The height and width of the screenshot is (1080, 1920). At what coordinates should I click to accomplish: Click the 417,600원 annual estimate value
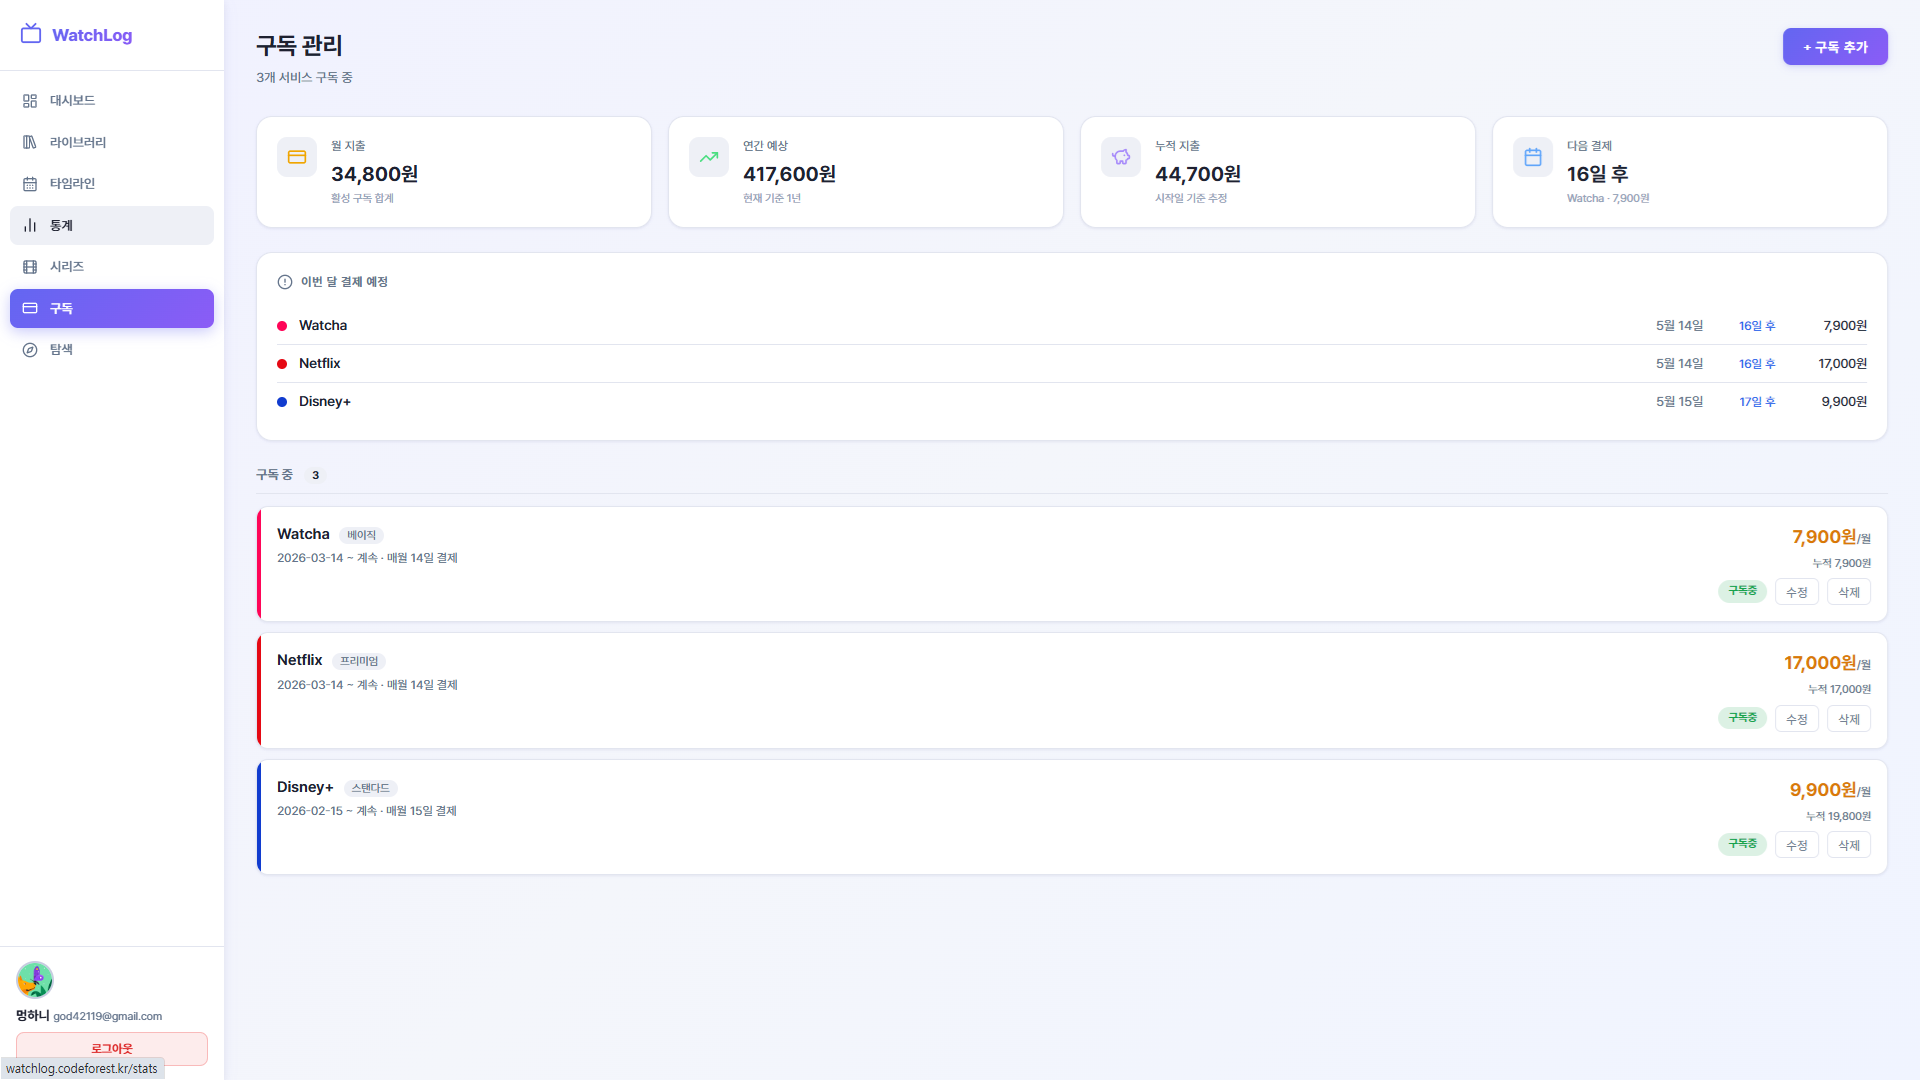coord(790,174)
